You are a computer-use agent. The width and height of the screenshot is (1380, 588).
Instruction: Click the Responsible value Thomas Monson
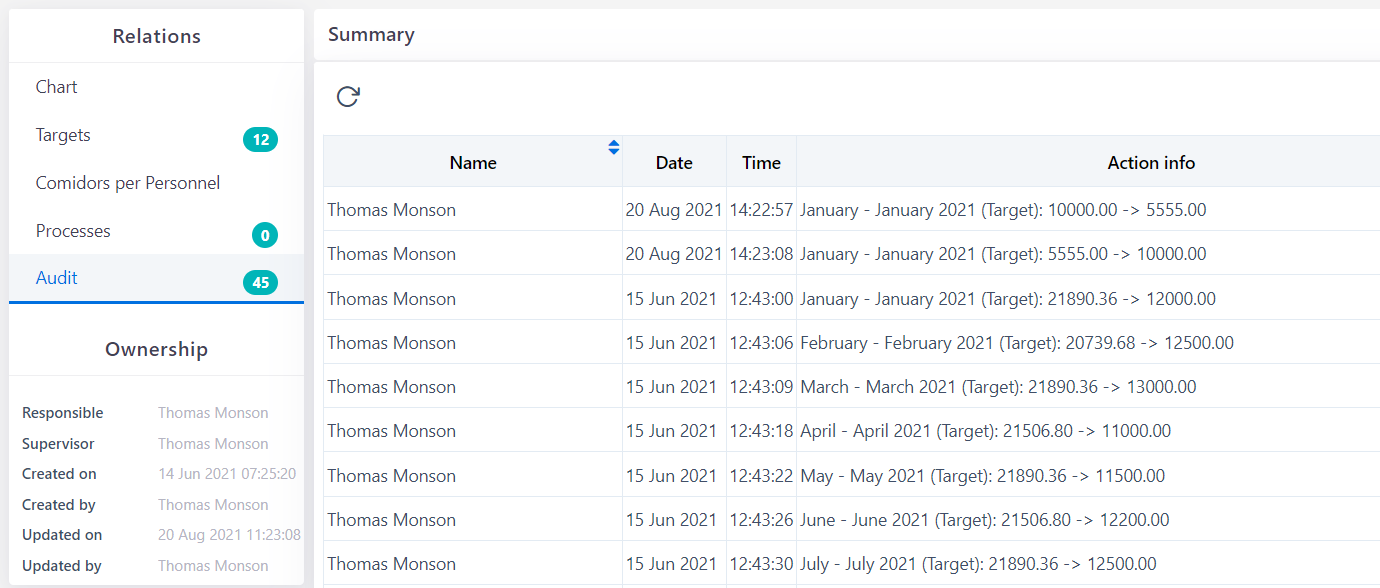click(x=213, y=413)
